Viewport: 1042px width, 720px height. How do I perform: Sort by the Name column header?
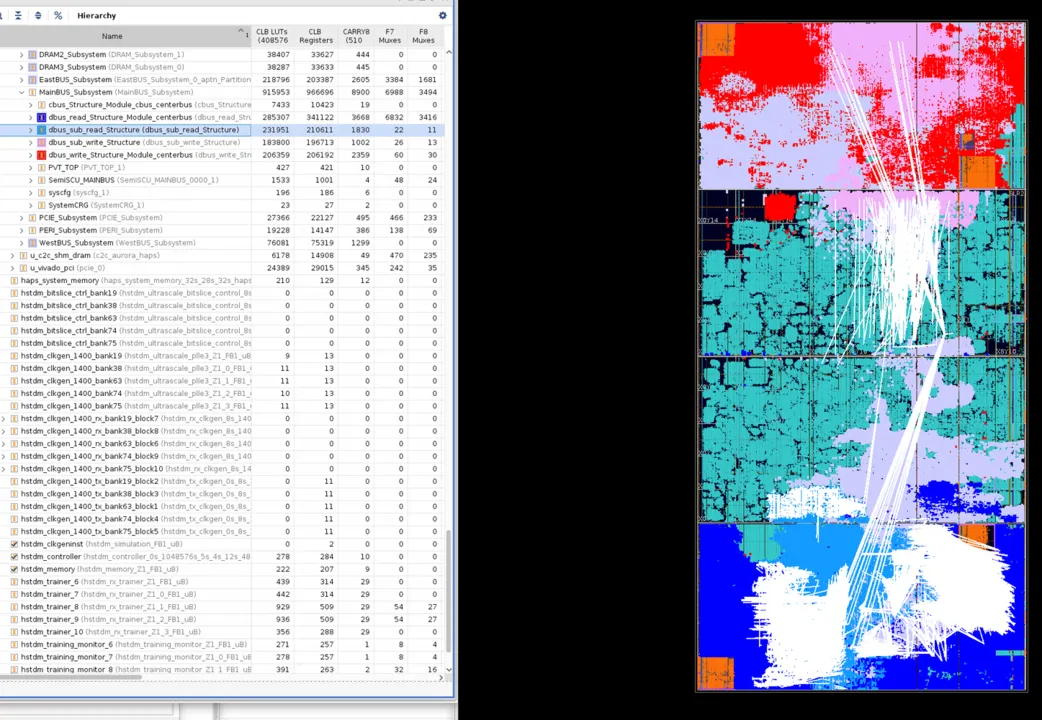[112, 36]
